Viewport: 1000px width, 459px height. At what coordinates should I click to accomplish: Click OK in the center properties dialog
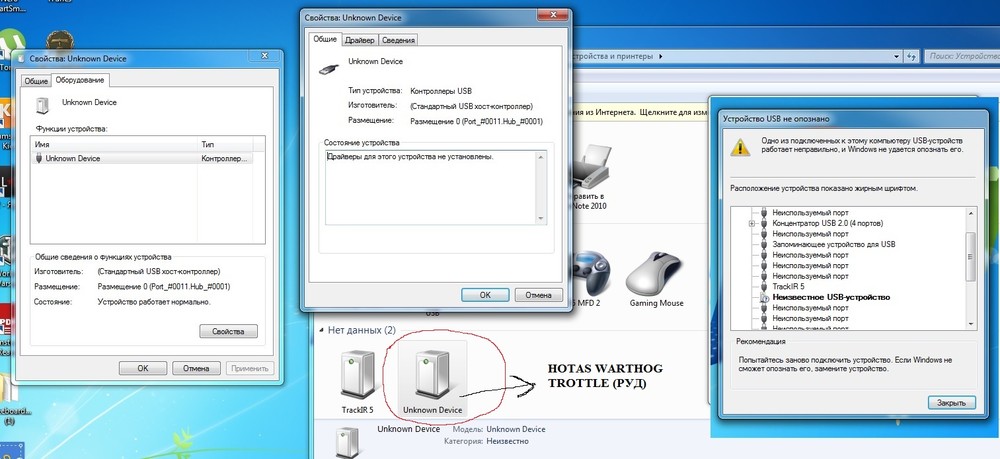485,295
